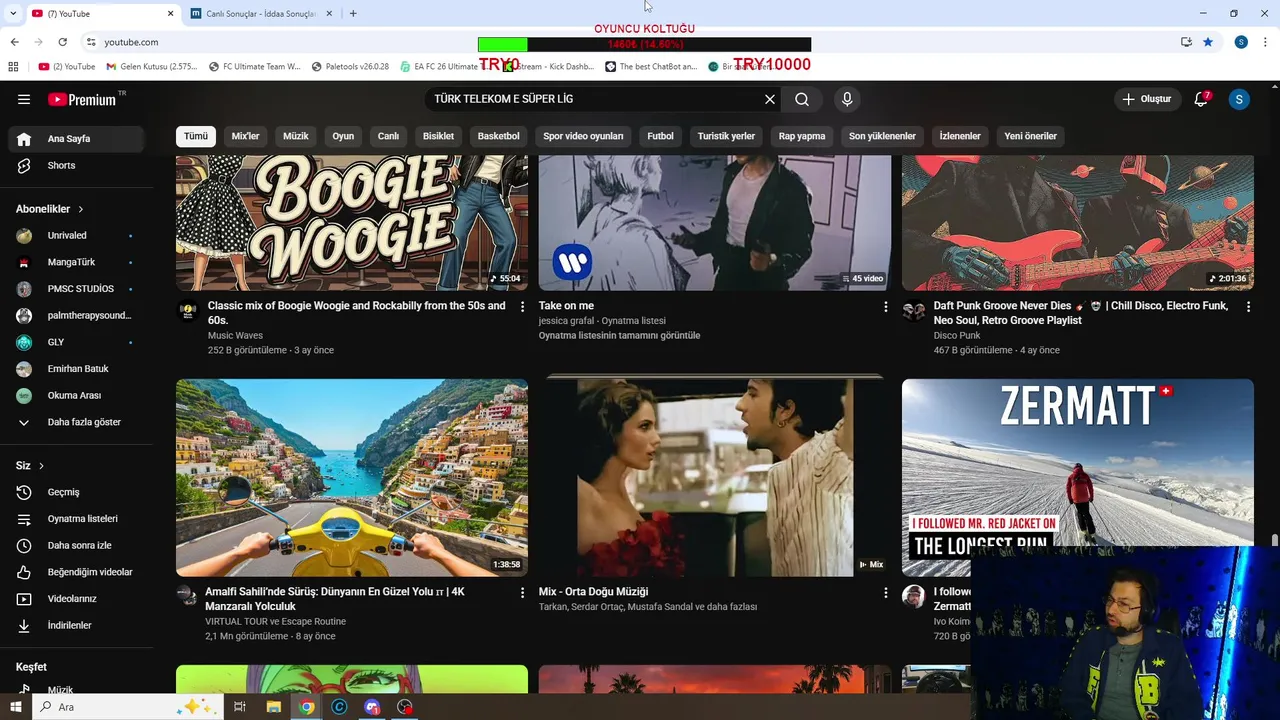This screenshot has height=720, width=1280.
Task: Expand the Siz section chevron
Action: tap(41, 466)
